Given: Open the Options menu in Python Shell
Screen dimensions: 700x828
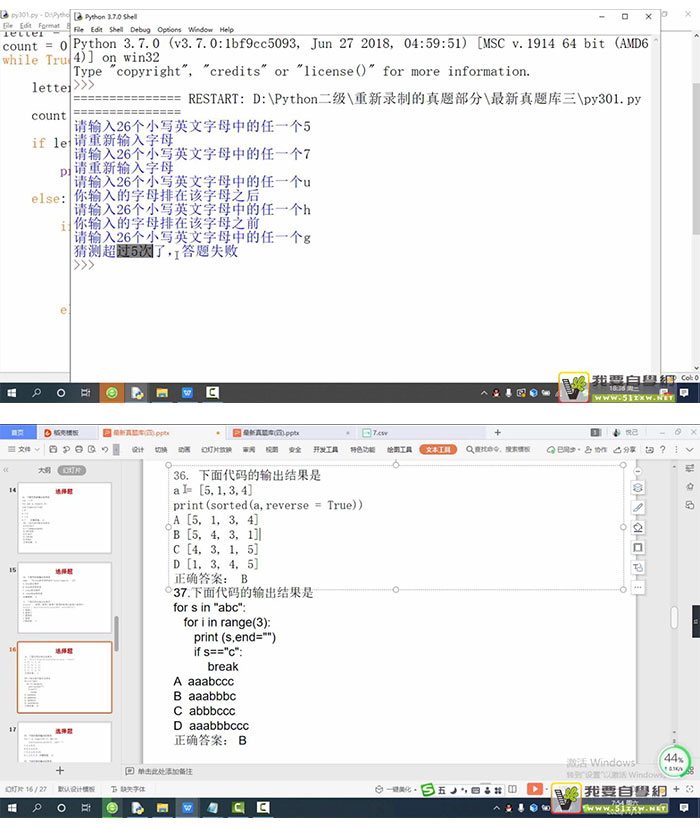Looking at the screenshot, I should coord(169,30).
